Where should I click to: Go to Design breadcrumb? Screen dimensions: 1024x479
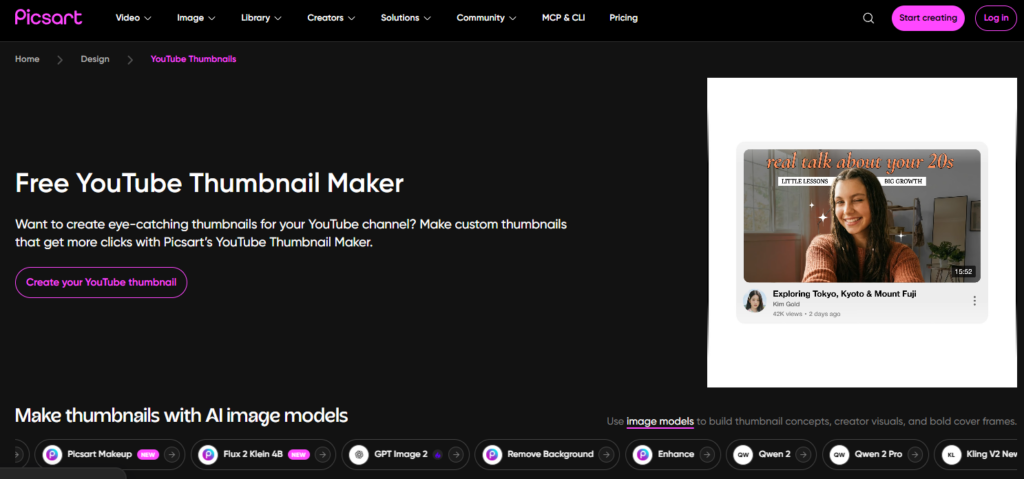[95, 59]
